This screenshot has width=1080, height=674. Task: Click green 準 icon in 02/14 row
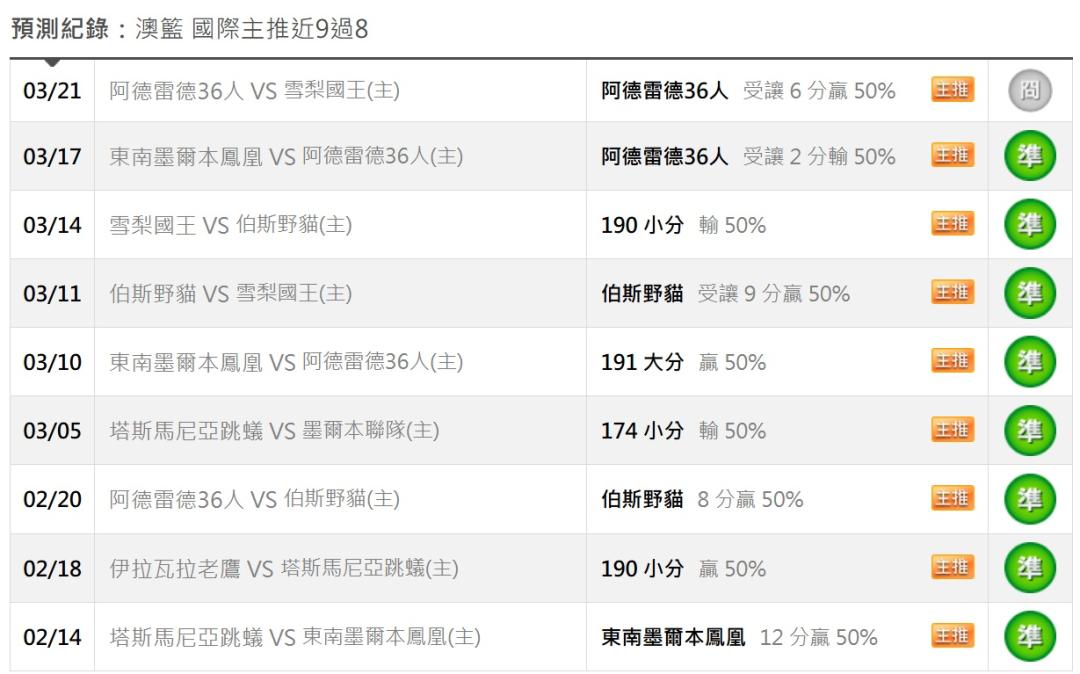coord(1030,637)
